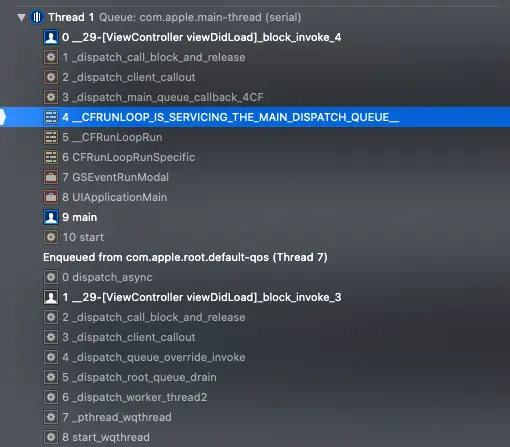
Task: Click user icon of viewDidLoad block_invoke_3
Action: point(51,297)
